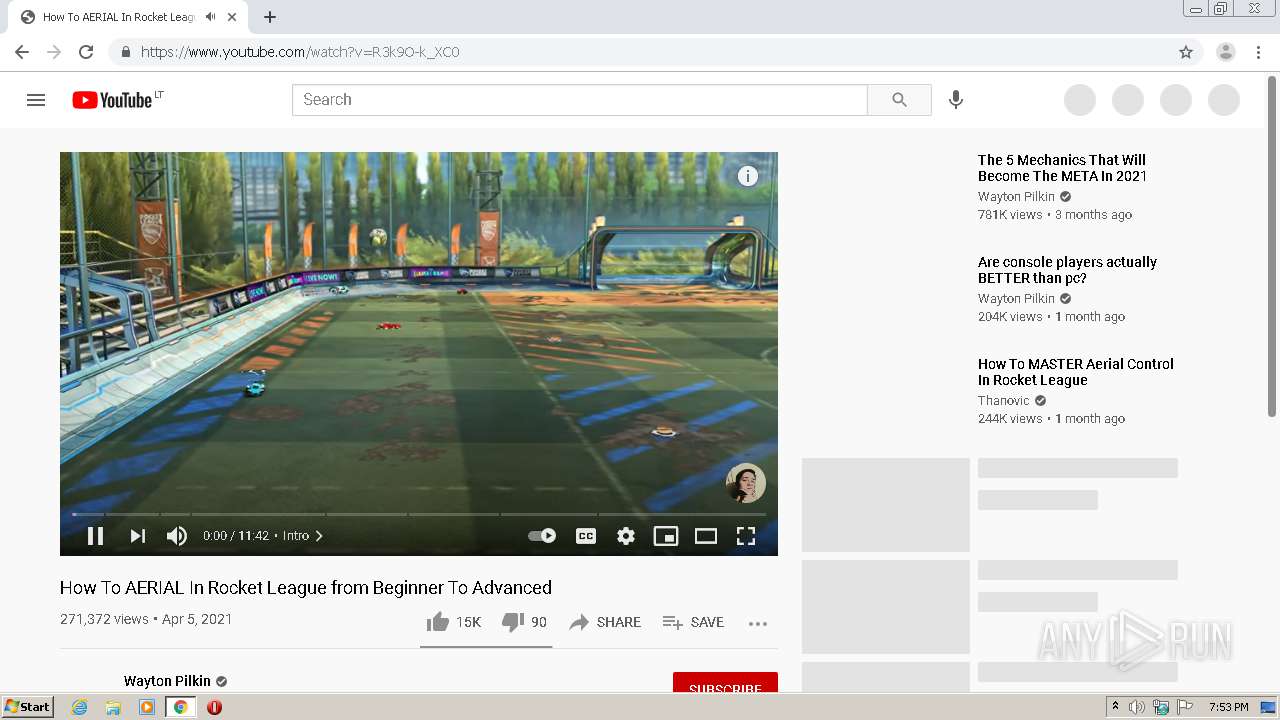Open Chrome profile avatar
Screen dimensions: 1280x720
[x=1226, y=52]
